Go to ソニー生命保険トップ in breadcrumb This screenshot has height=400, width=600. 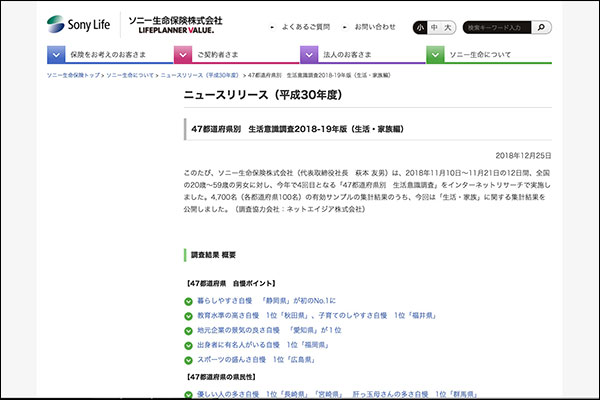coord(73,75)
